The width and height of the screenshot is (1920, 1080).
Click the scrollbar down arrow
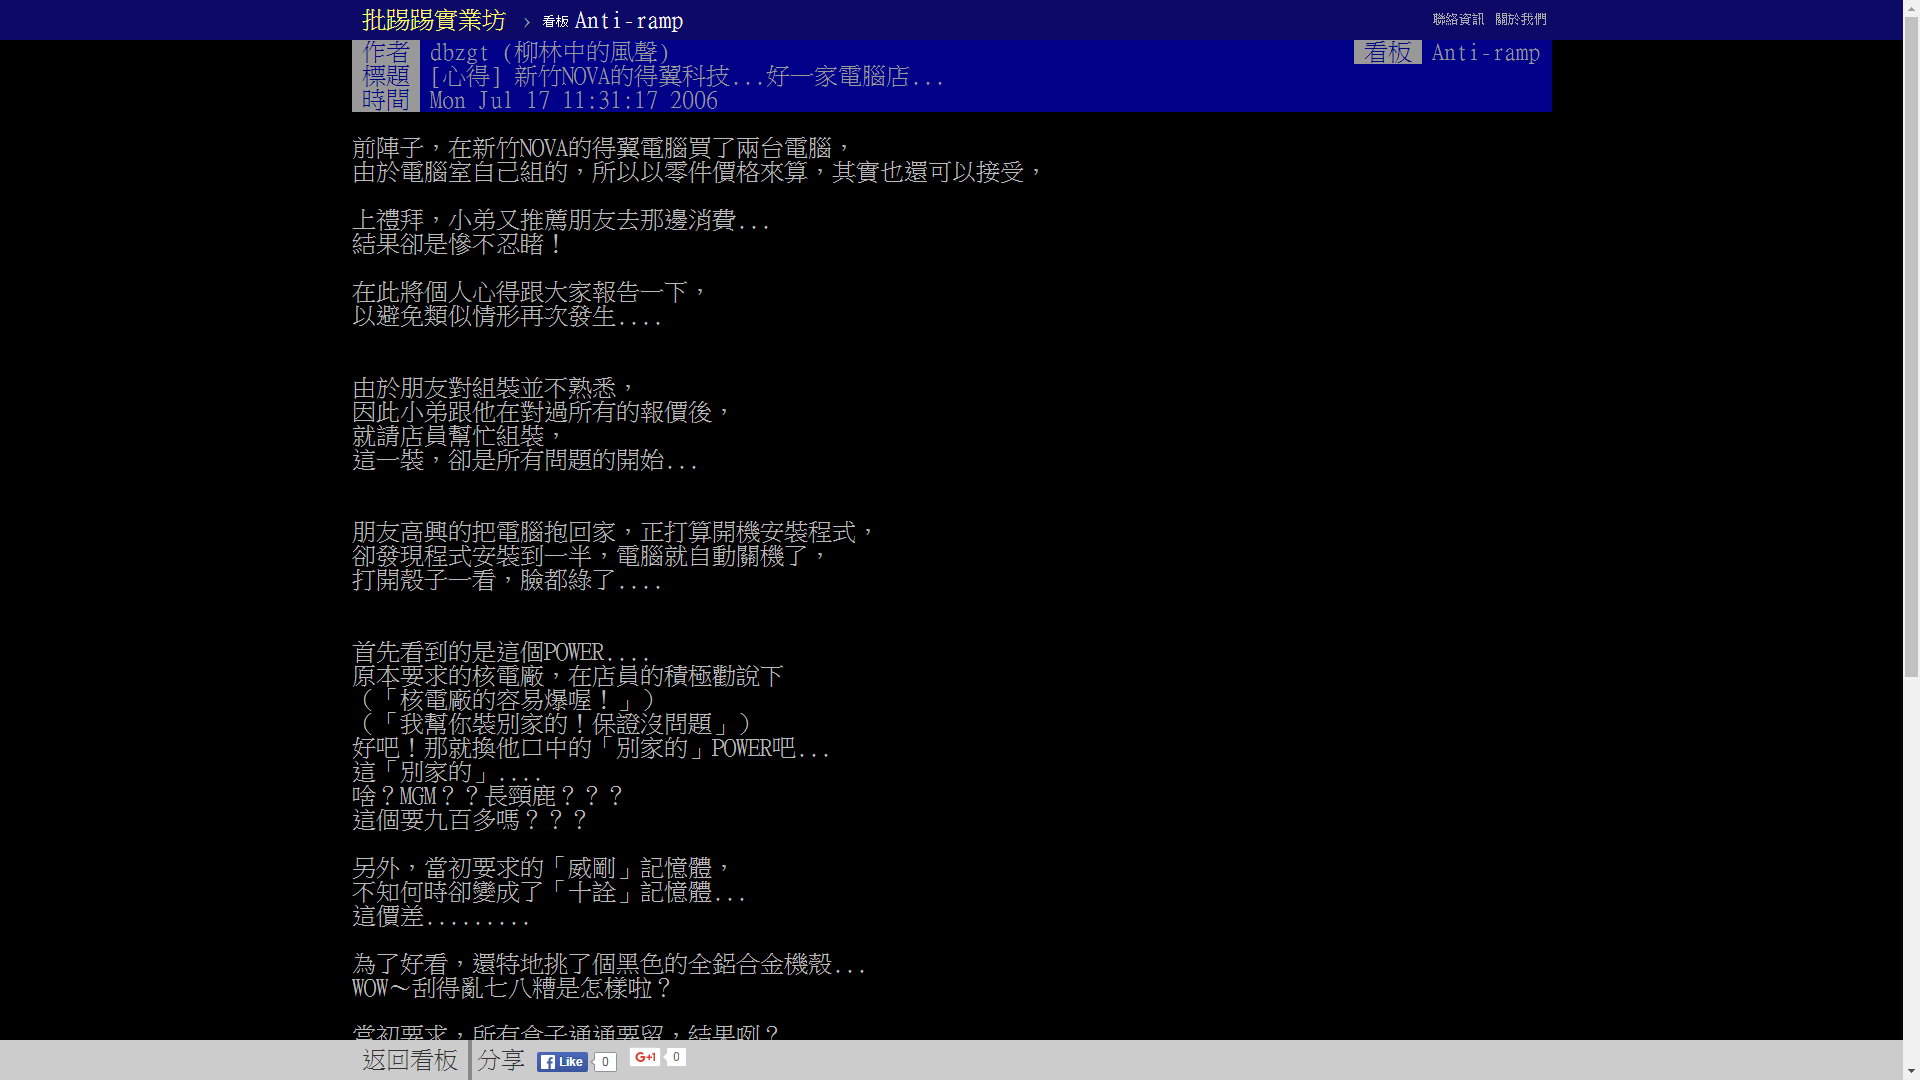(x=1911, y=1071)
